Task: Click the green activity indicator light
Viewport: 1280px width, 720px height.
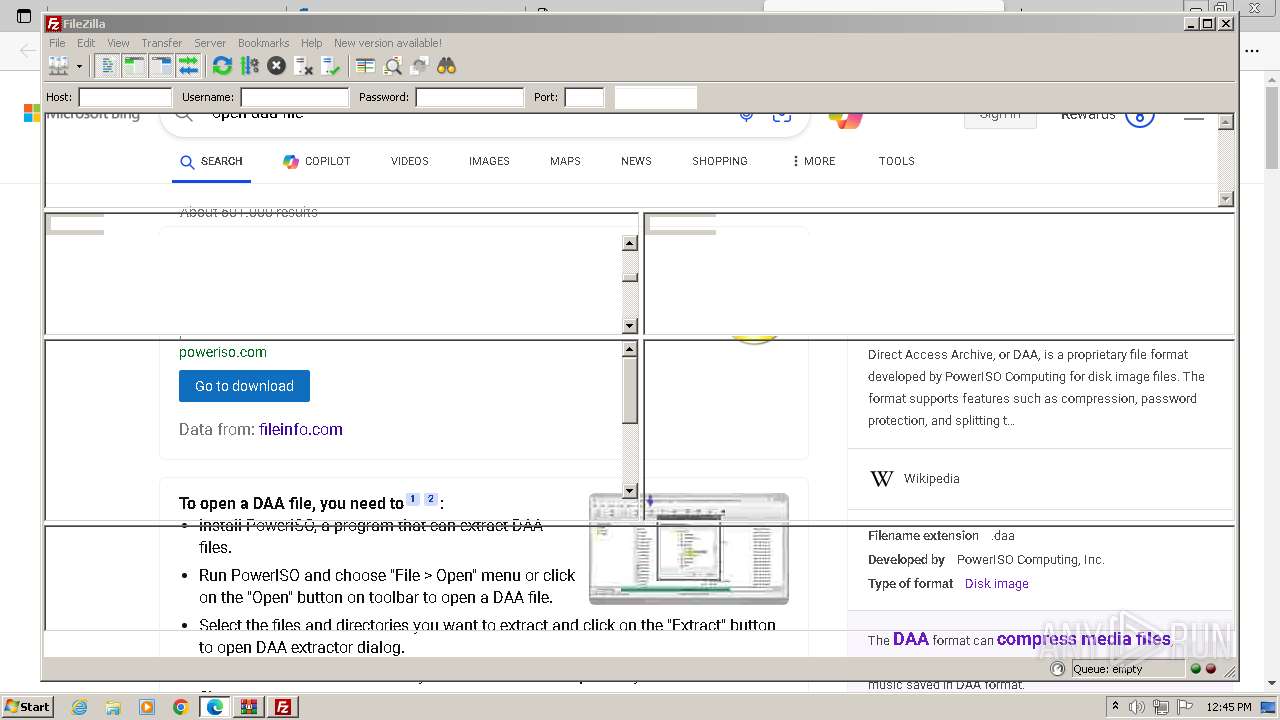Action: point(1196,669)
